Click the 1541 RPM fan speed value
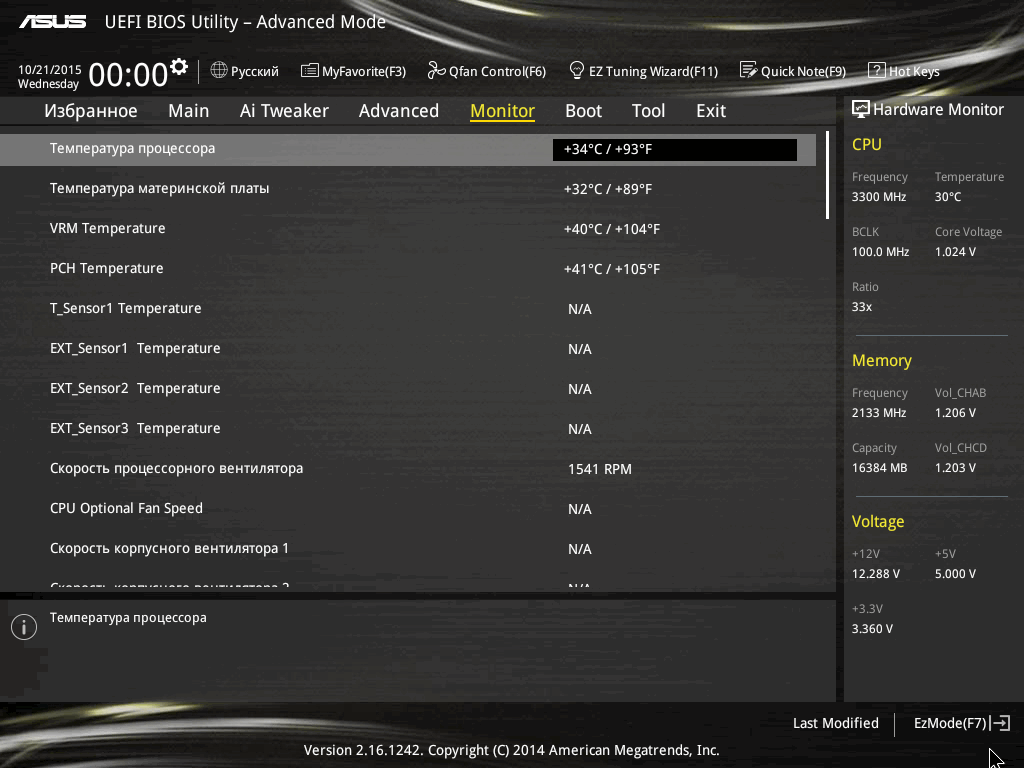1024x768 pixels. (x=600, y=469)
